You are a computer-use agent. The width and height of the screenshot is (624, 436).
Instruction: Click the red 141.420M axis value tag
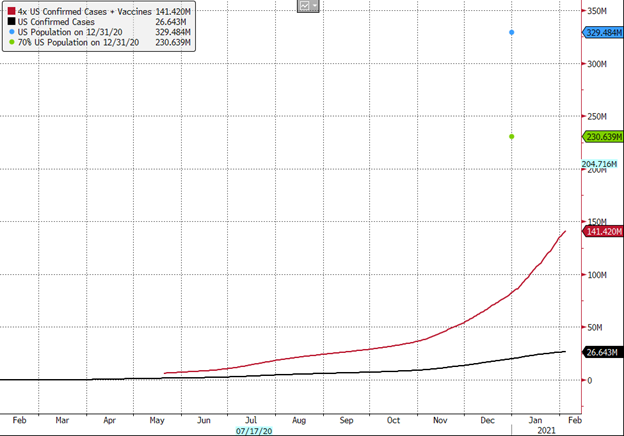pos(603,231)
